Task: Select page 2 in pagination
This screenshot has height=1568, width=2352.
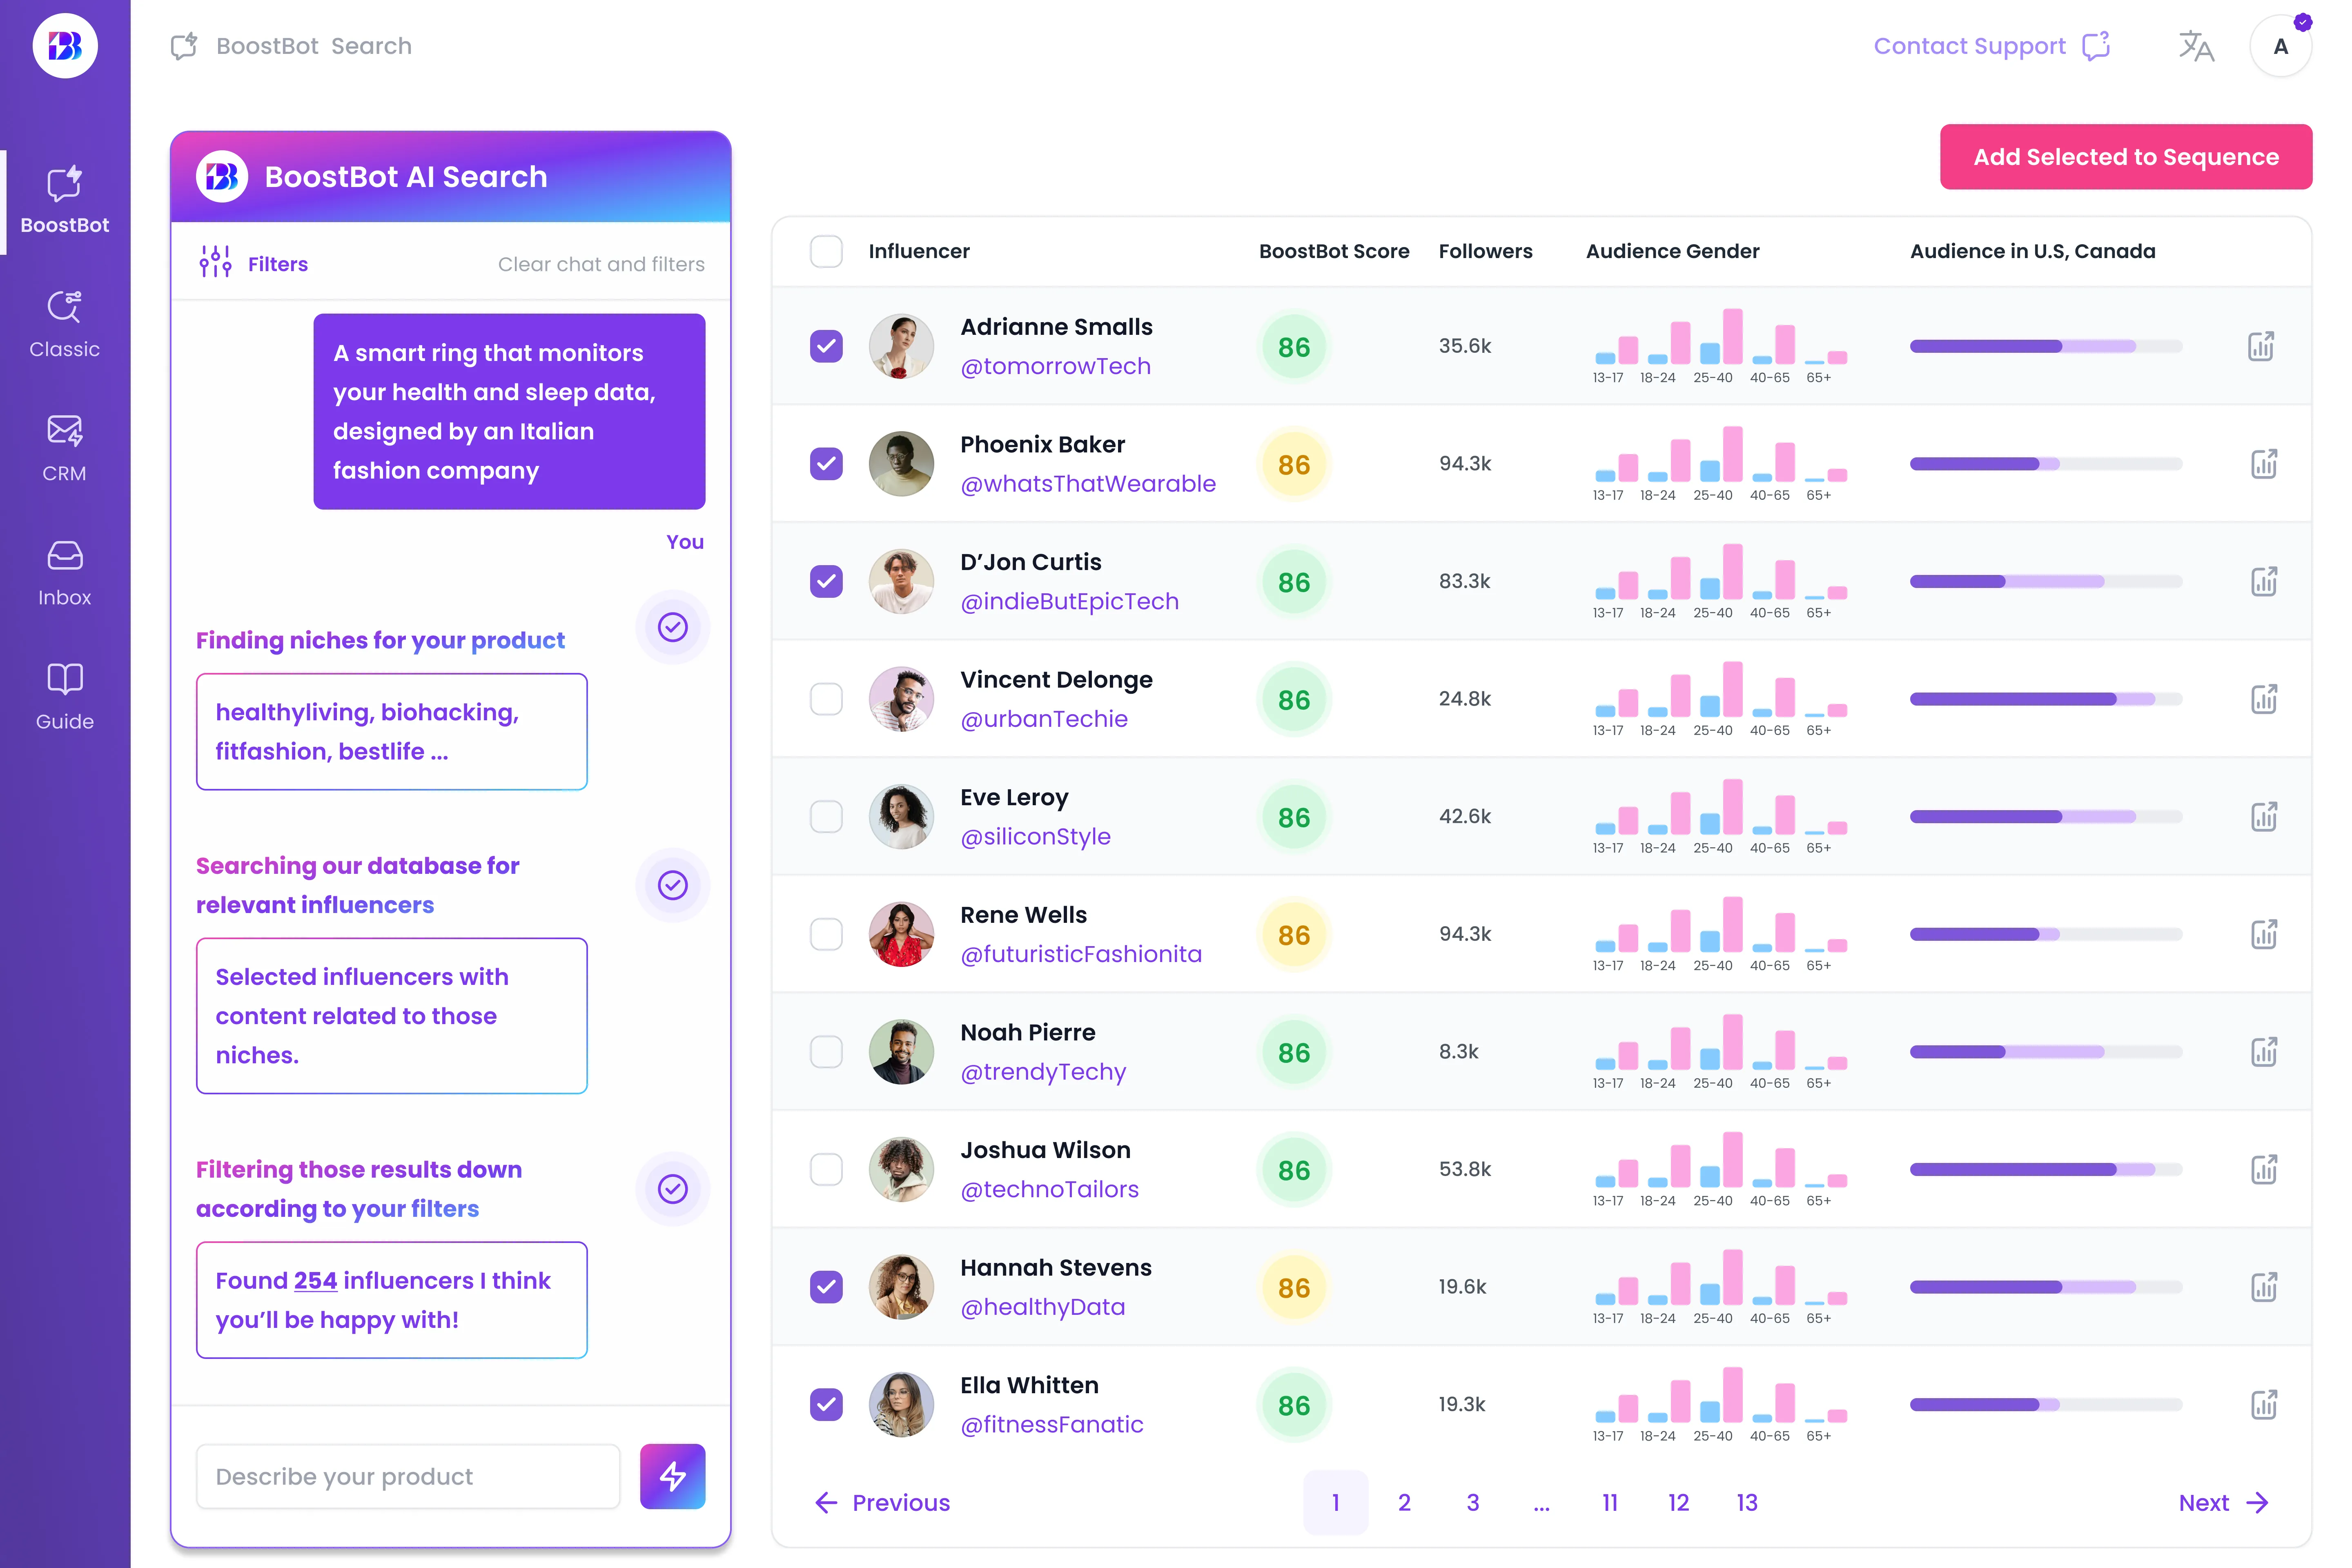Action: coord(1405,1501)
